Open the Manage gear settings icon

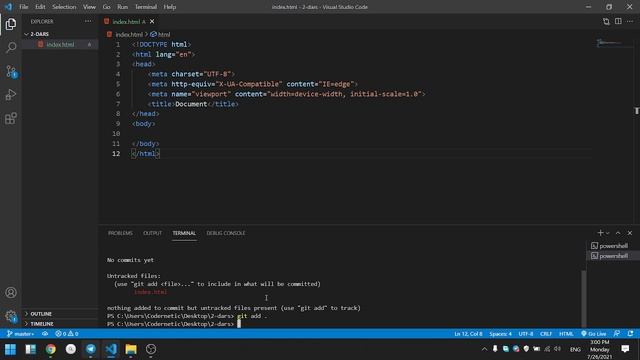(x=11, y=316)
